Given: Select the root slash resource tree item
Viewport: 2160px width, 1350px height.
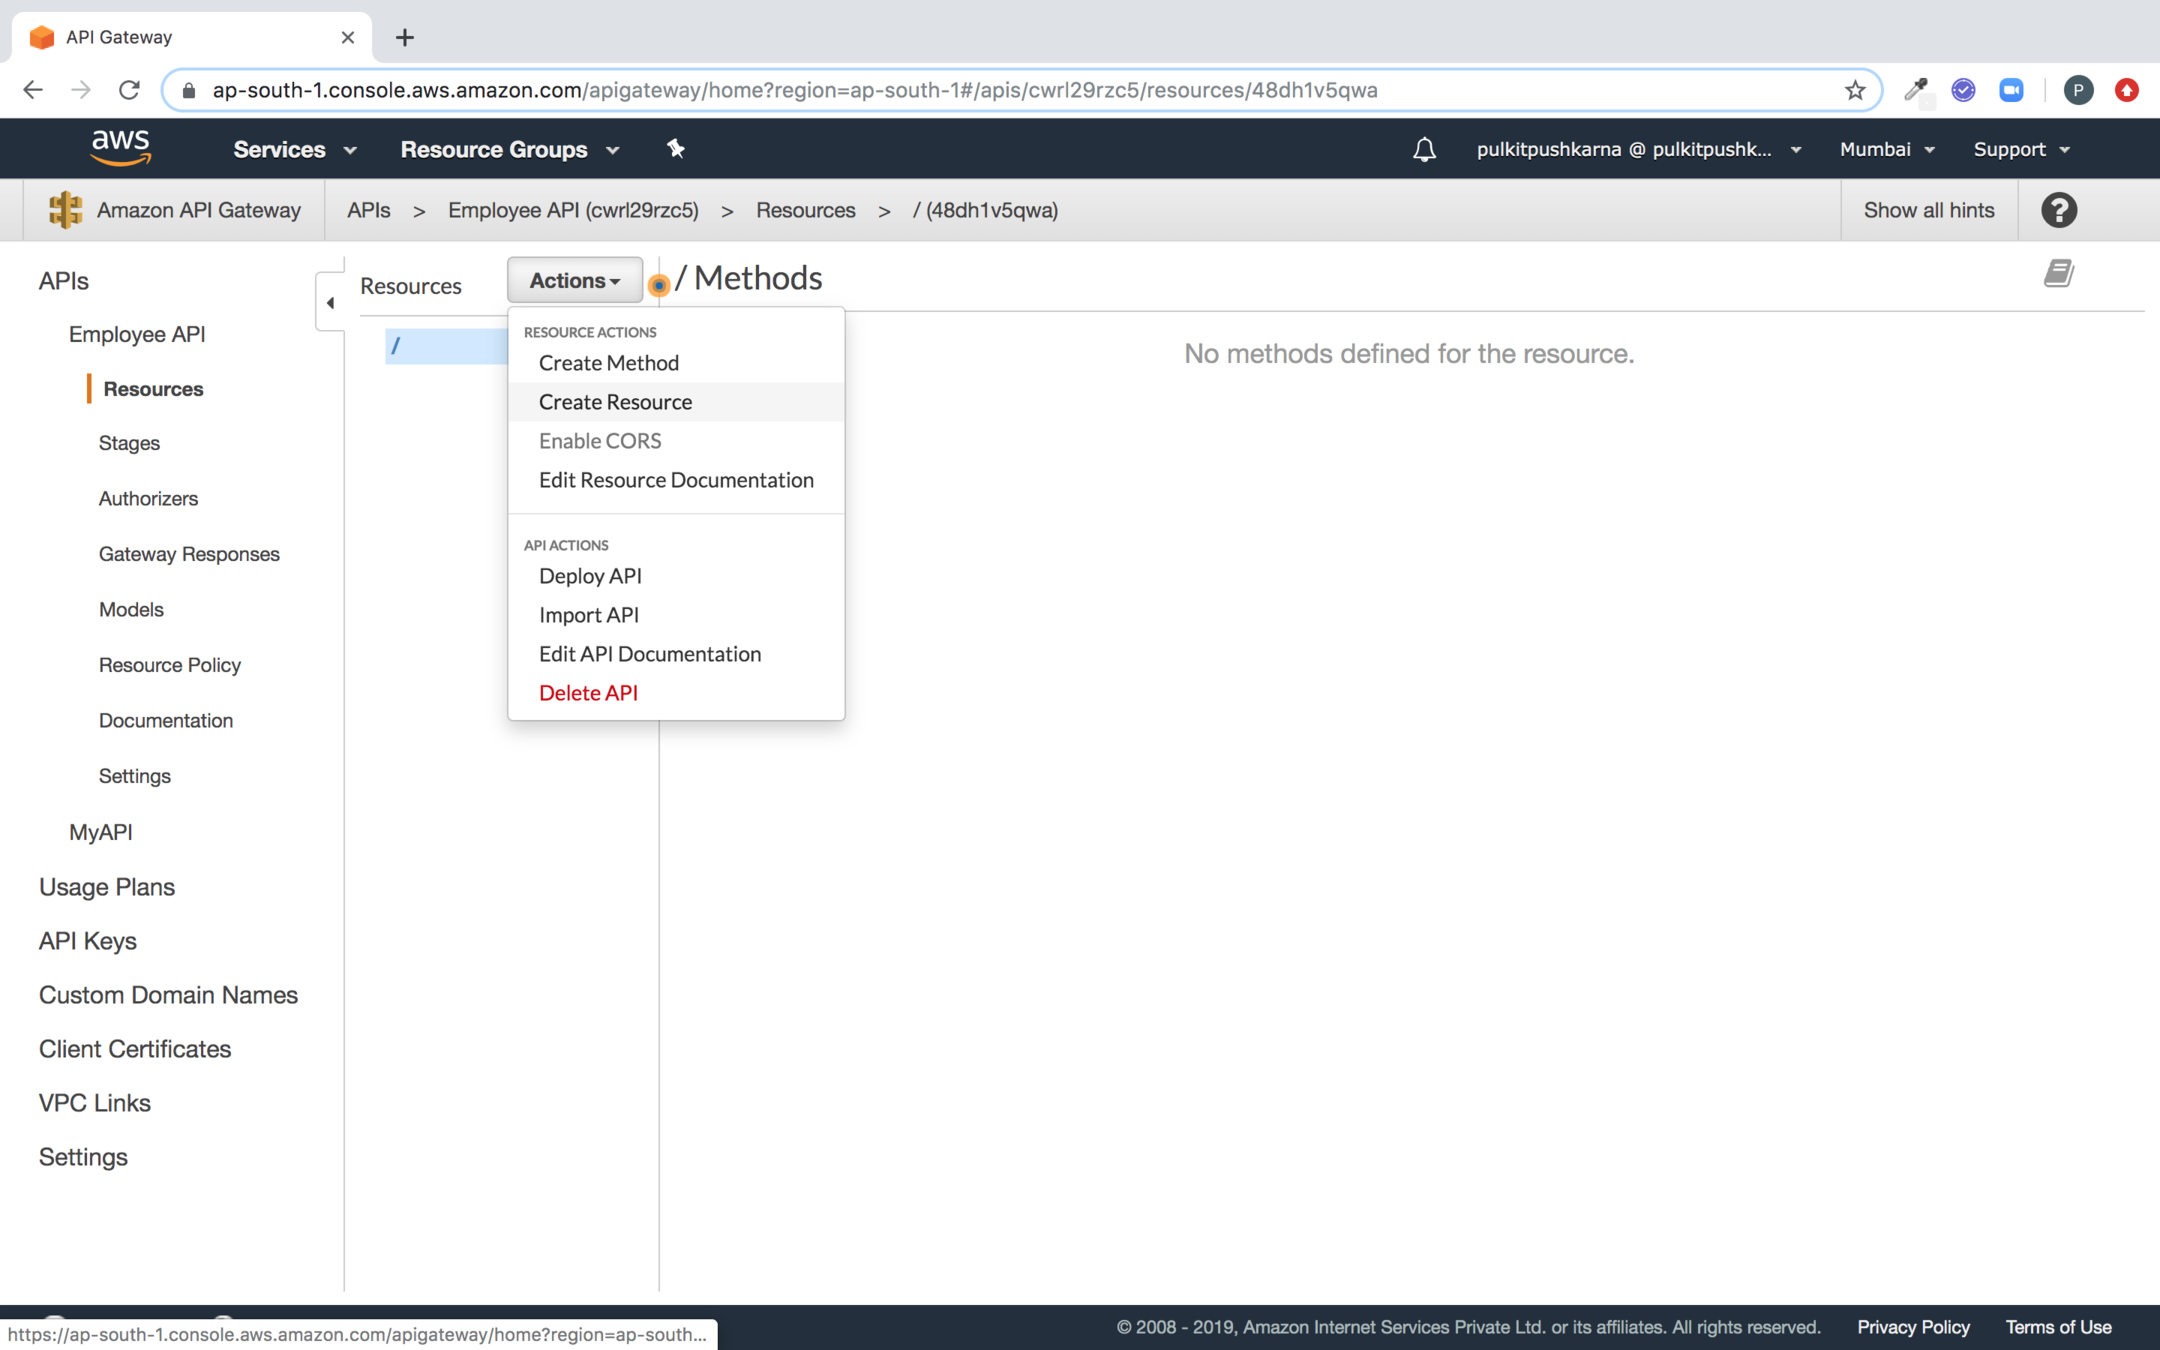Looking at the screenshot, I should click(x=397, y=346).
